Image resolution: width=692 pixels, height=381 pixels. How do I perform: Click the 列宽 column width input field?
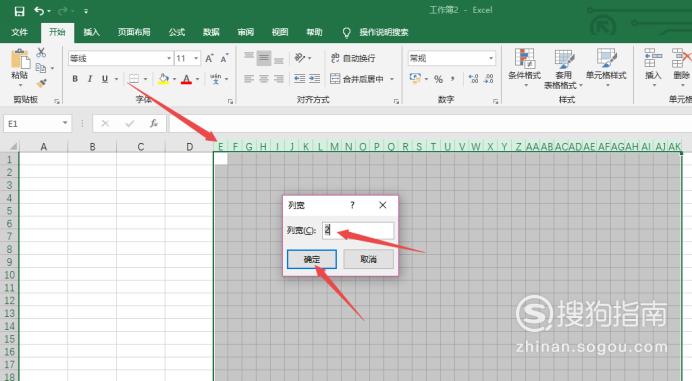(358, 230)
